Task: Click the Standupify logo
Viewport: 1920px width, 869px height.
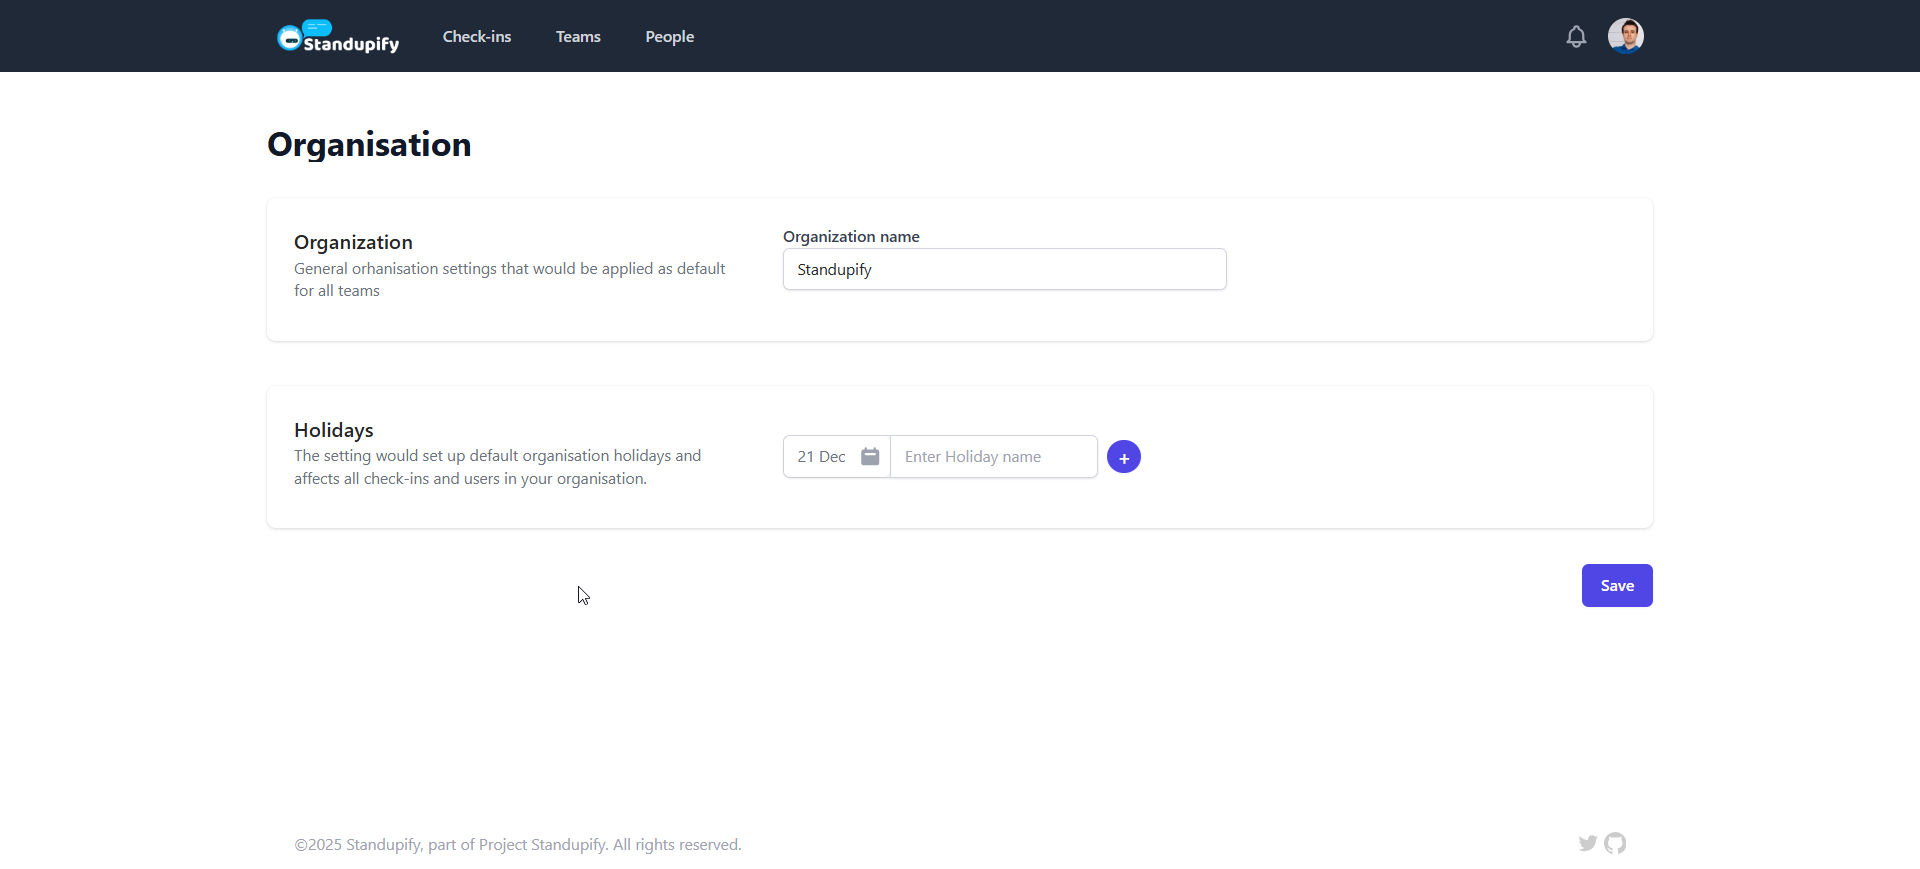Action: (x=338, y=37)
